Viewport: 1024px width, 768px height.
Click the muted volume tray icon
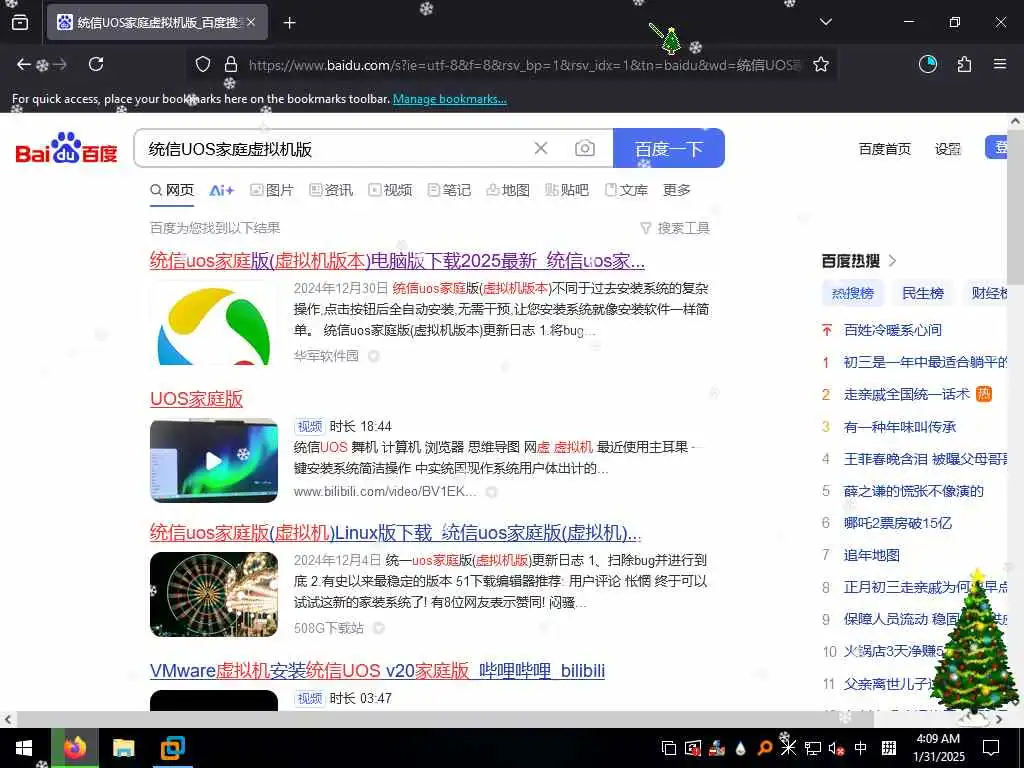pyautogui.click(x=835, y=748)
